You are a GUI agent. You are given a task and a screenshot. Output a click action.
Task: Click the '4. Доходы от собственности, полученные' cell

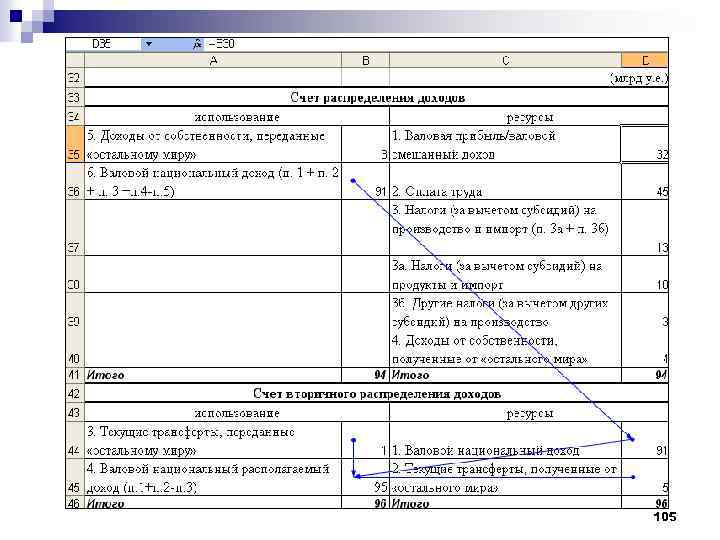pyautogui.click(x=505, y=349)
